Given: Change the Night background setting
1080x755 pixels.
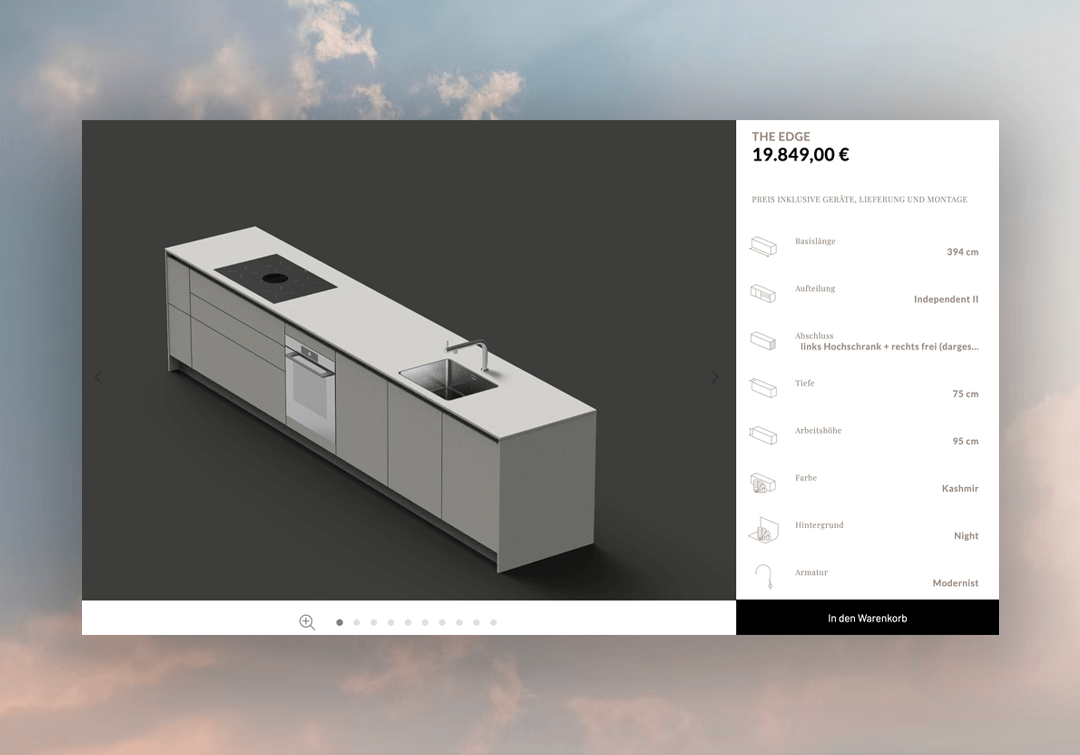Looking at the screenshot, I should (x=965, y=536).
